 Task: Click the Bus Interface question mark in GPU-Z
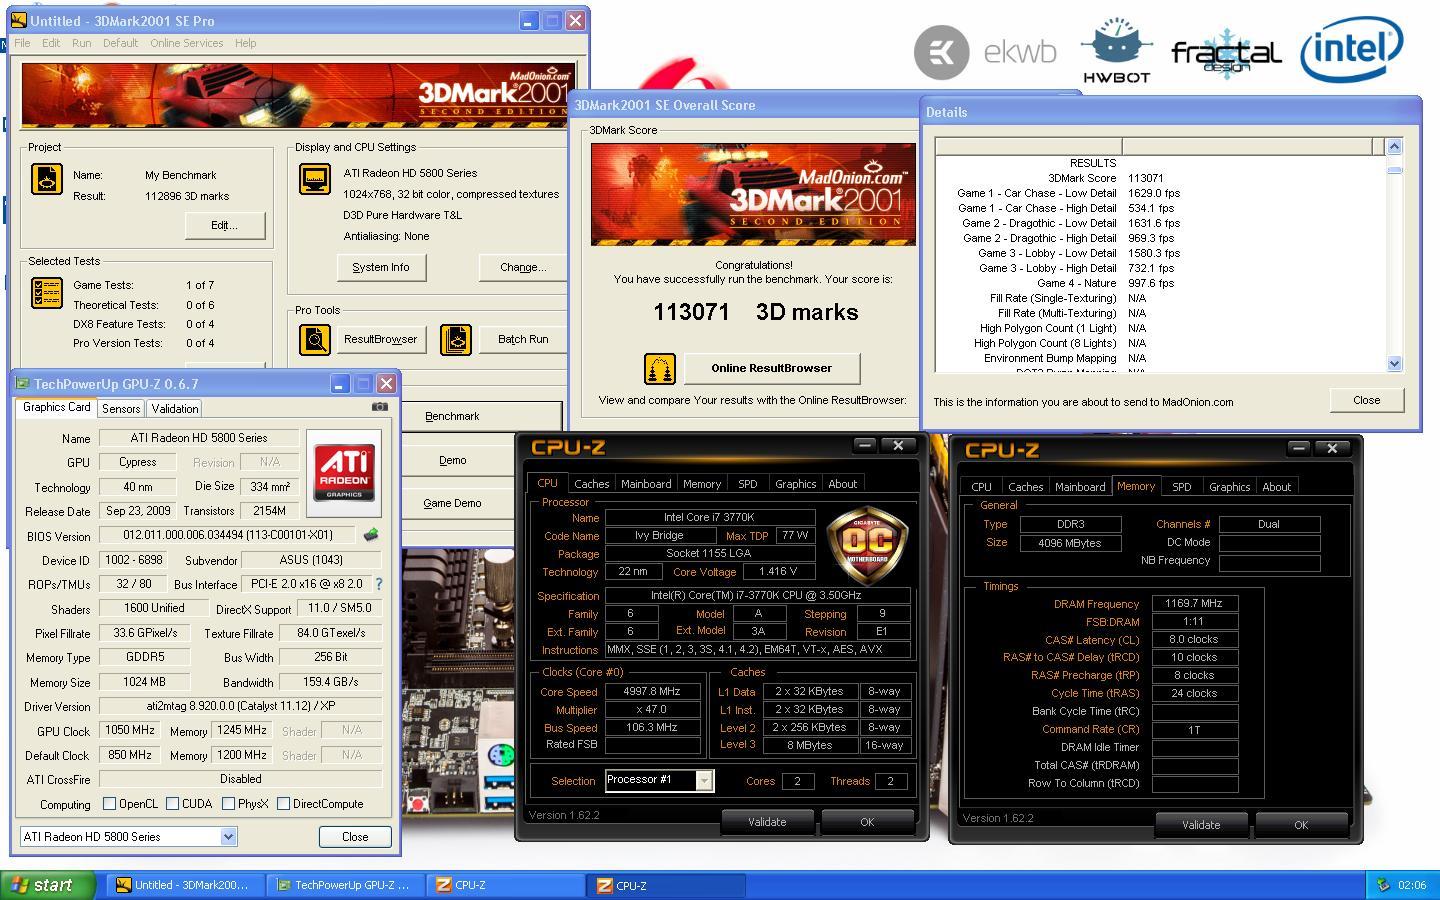[x=379, y=584]
